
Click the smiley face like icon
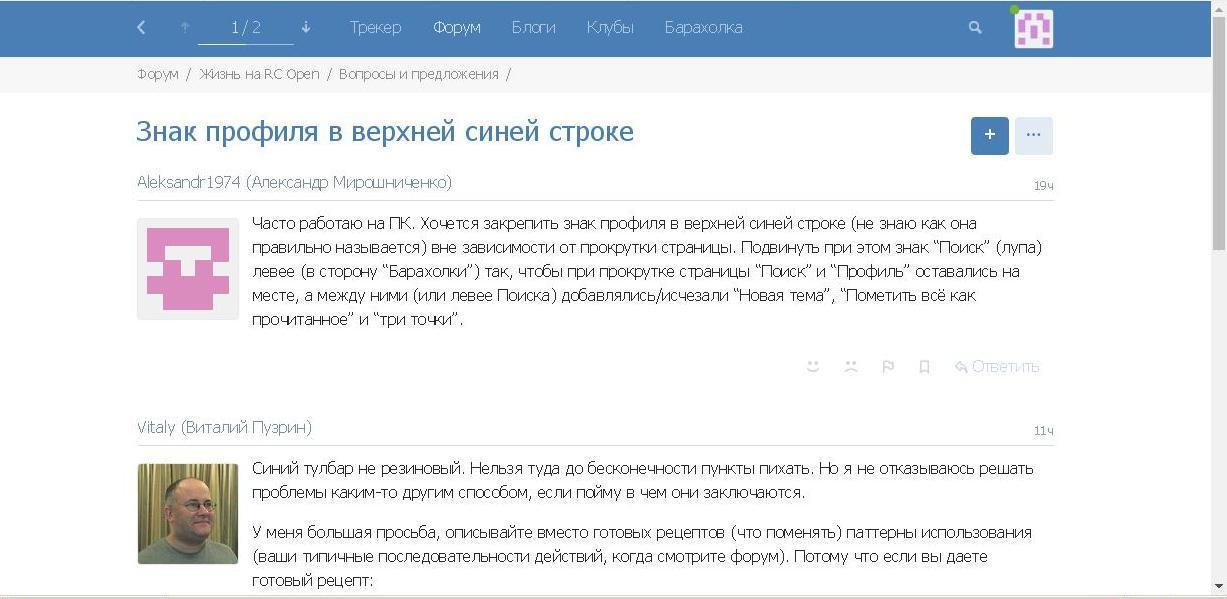coord(813,367)
